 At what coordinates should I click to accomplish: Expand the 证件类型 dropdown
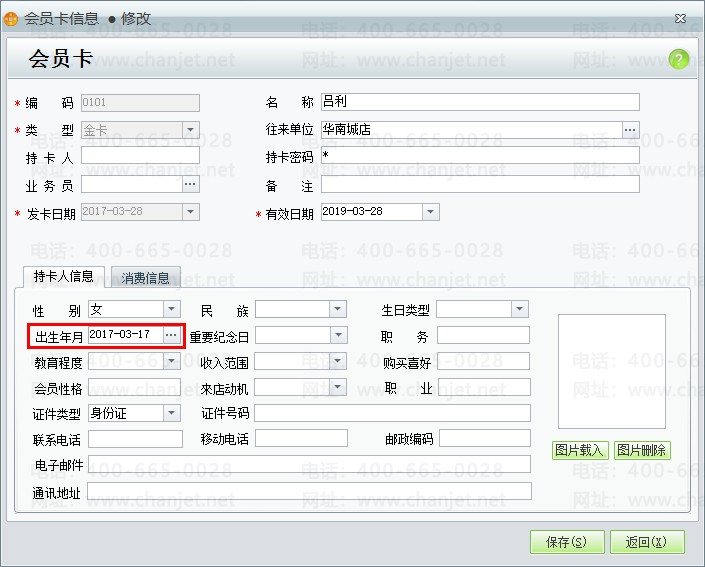coord(171,413)
